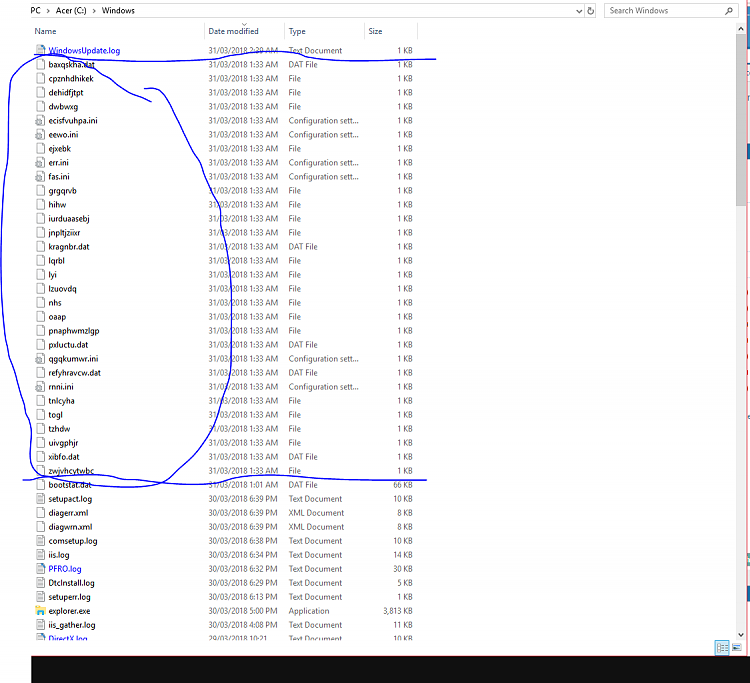Screen dimensions: 750x683
Task: Click the iis_gather.log document icon
Action: (x=41, y=625)
